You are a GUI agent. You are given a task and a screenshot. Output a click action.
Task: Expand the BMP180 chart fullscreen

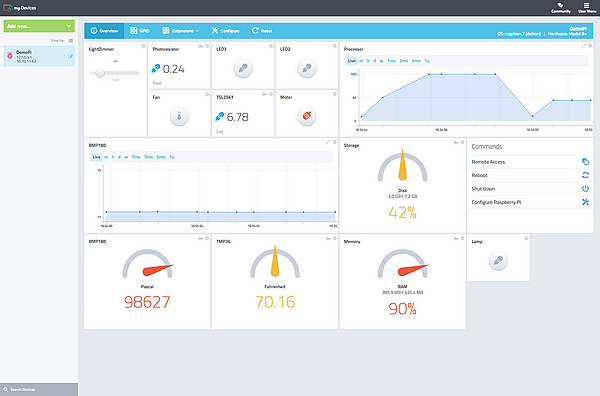(x=328, y=142)
